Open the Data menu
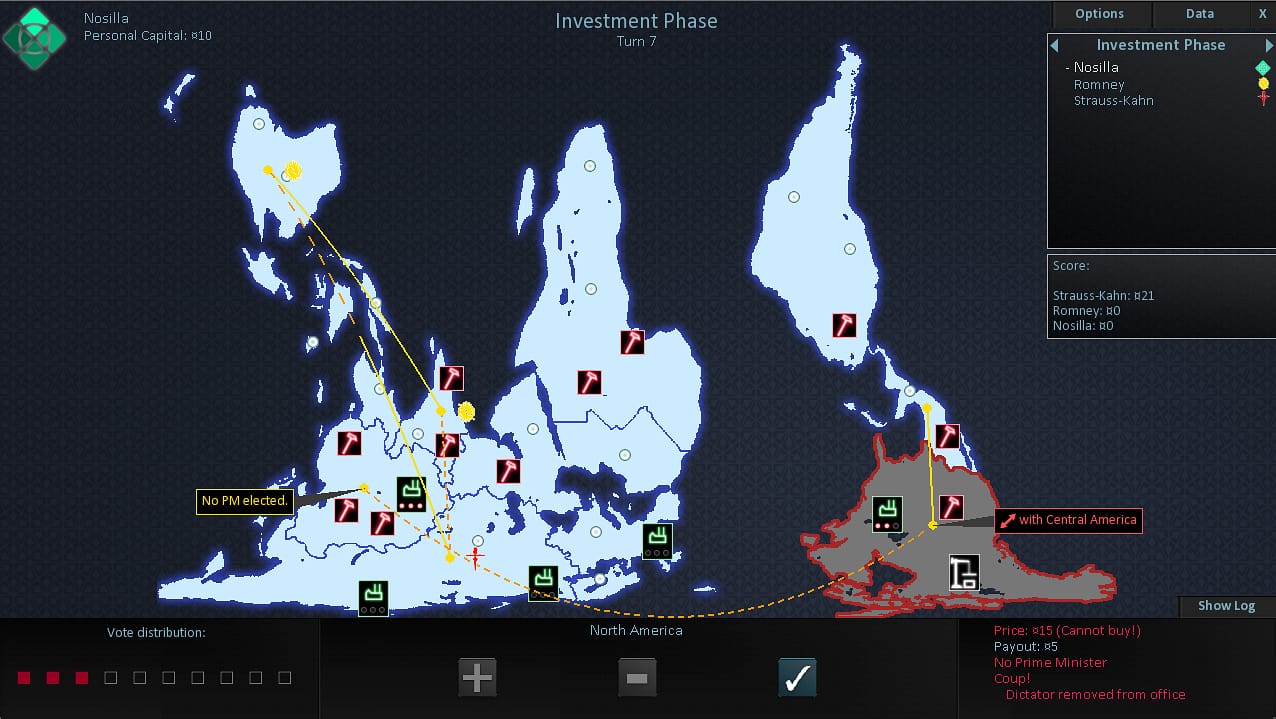1276x719 pixels. [x=1199, y=13]
